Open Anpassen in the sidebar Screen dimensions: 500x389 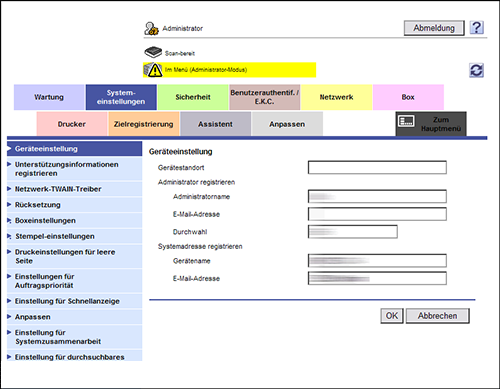pos(74,317)
